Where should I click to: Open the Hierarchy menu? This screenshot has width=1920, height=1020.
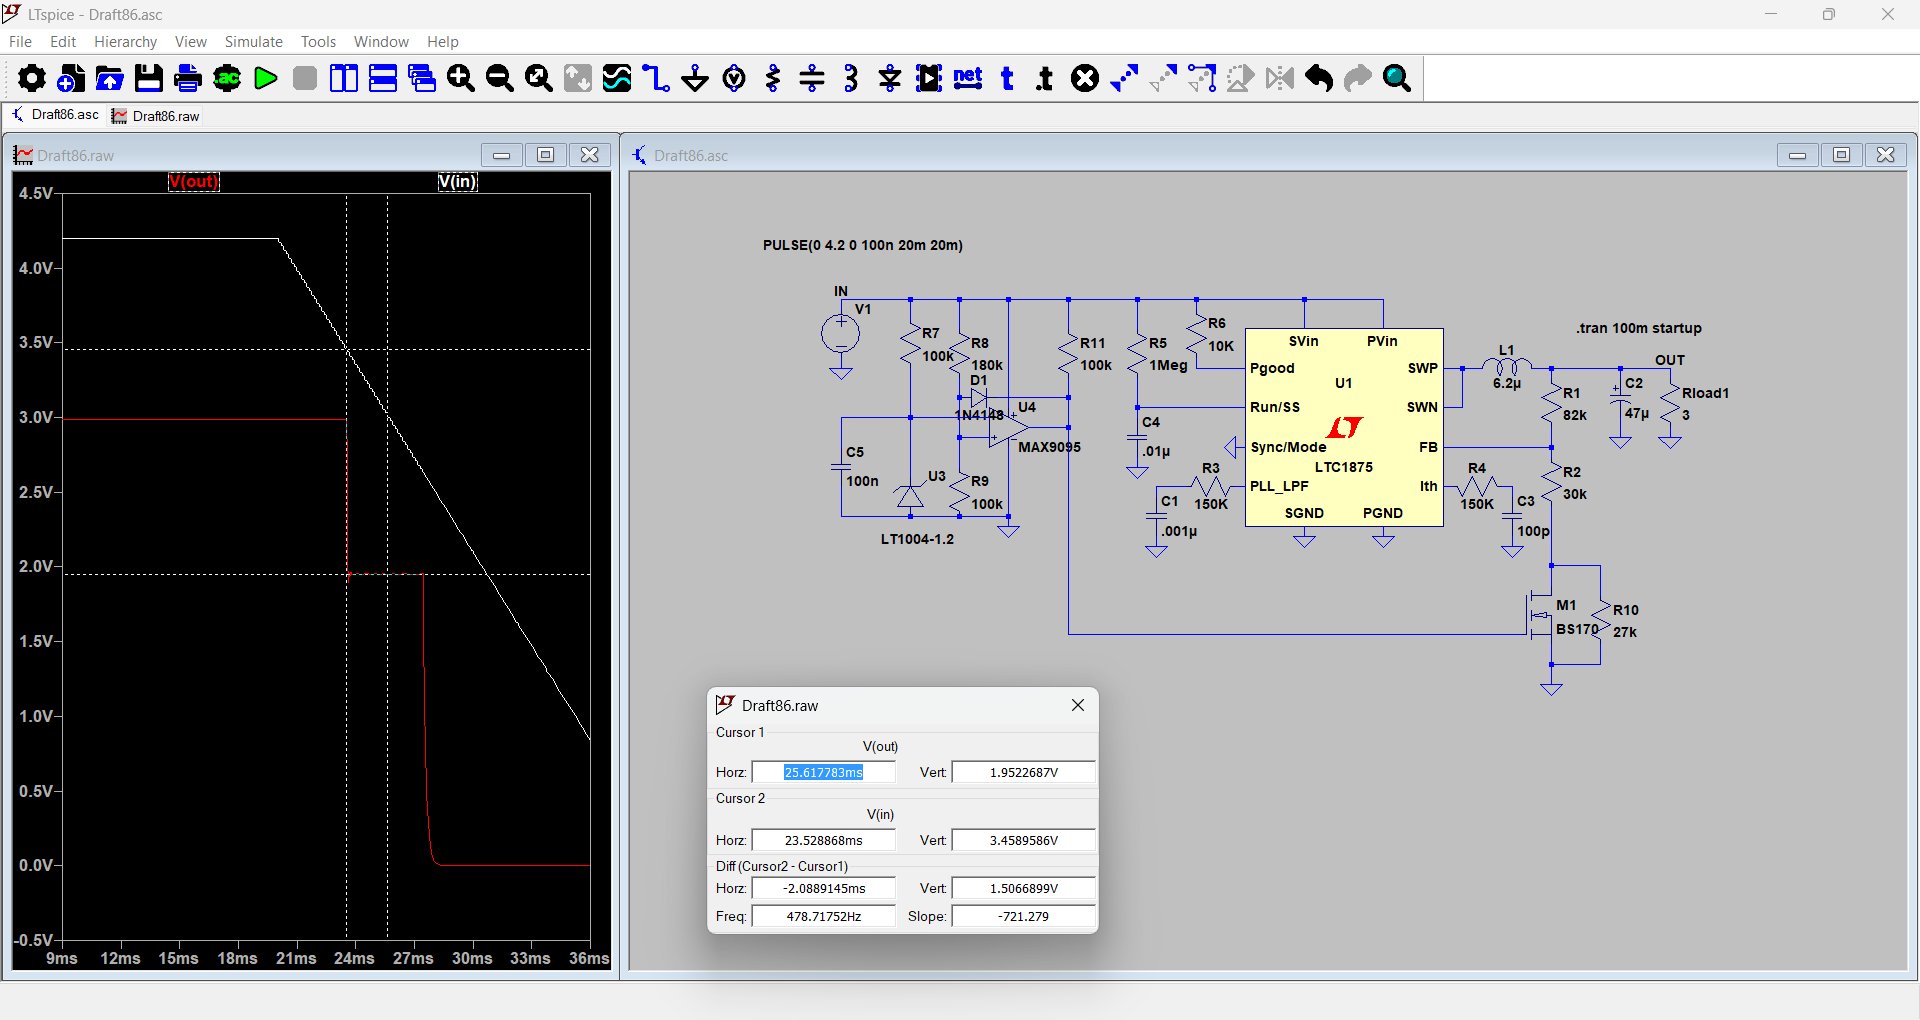[x=125, y=42]
